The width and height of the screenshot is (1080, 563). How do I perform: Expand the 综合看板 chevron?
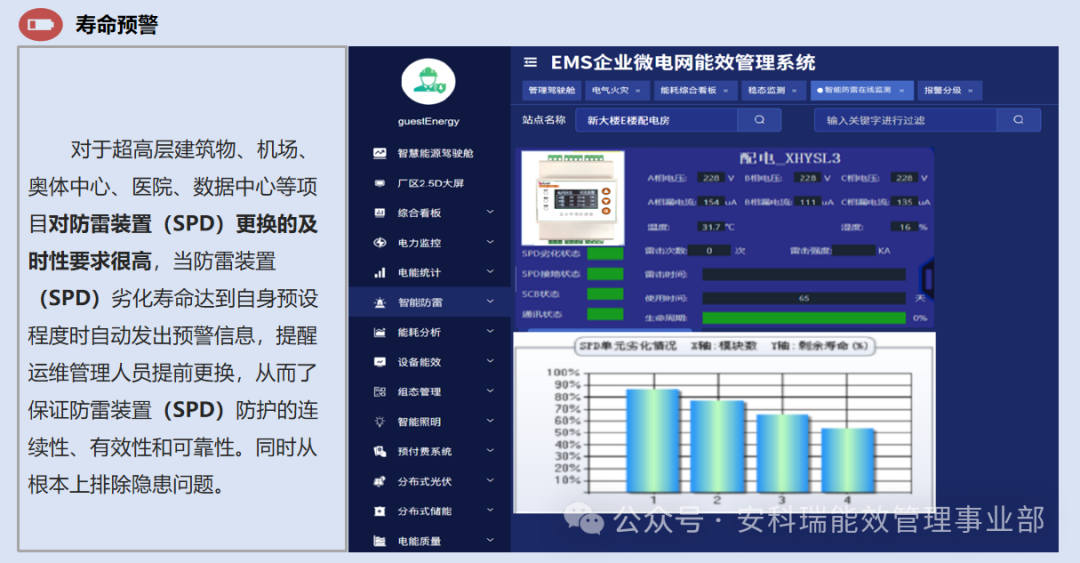(490, 212)
